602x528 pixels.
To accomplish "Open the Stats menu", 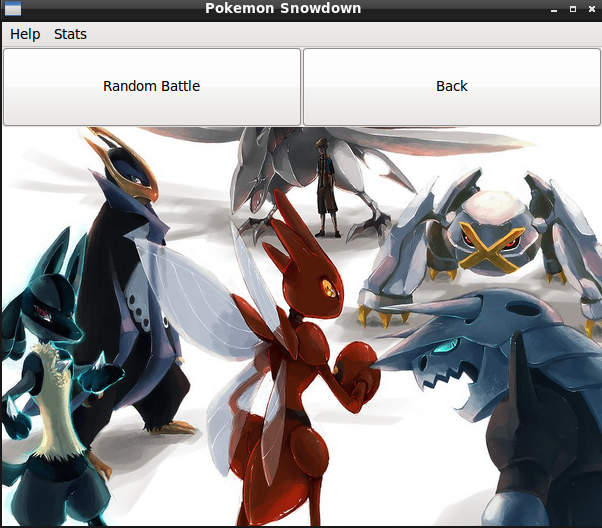I will (70, 34).
